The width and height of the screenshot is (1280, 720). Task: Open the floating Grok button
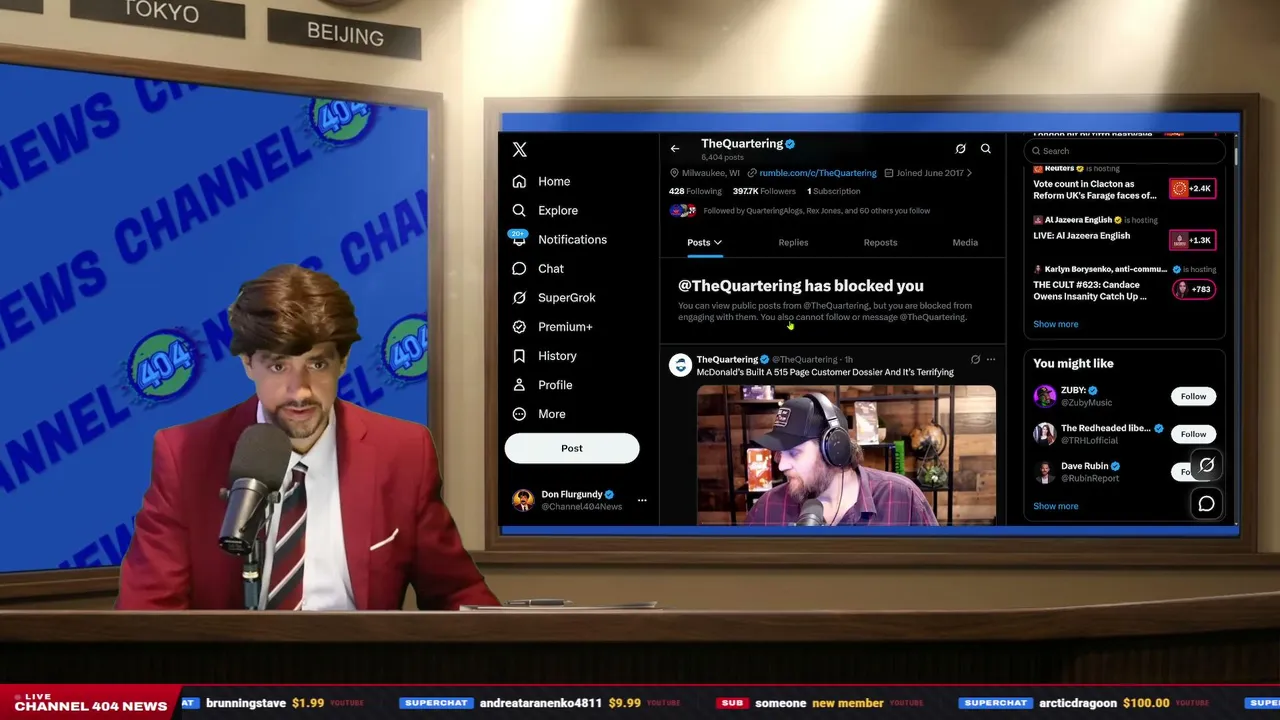point(1207,465)
